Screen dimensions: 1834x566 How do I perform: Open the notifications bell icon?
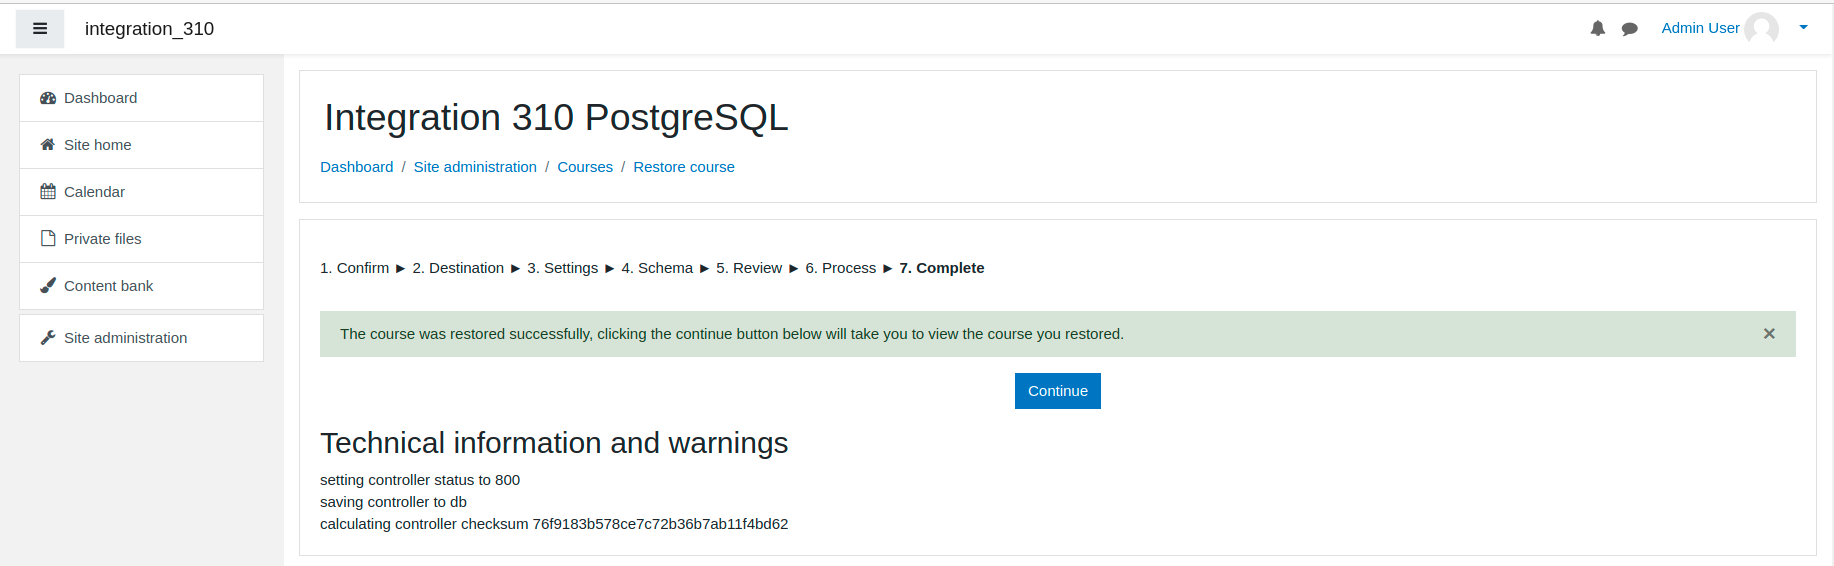click(x=1598, y=29)
